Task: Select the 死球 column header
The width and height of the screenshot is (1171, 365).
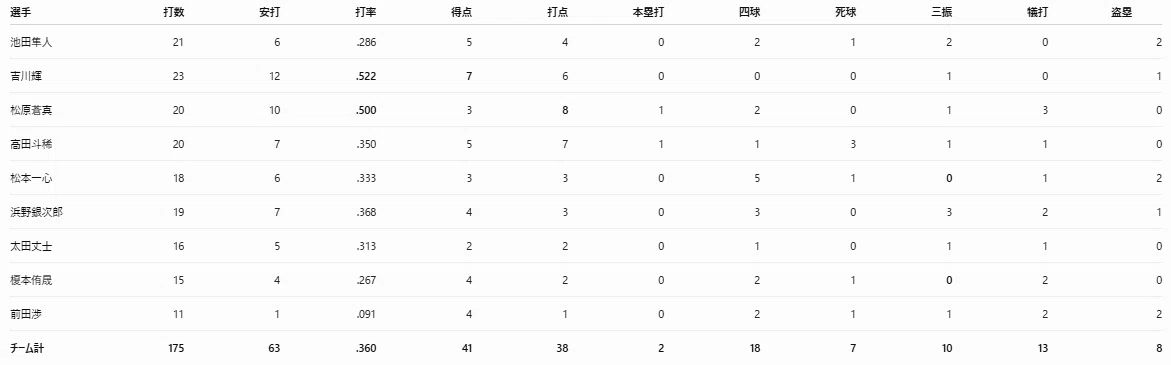Action: [846, 12]
